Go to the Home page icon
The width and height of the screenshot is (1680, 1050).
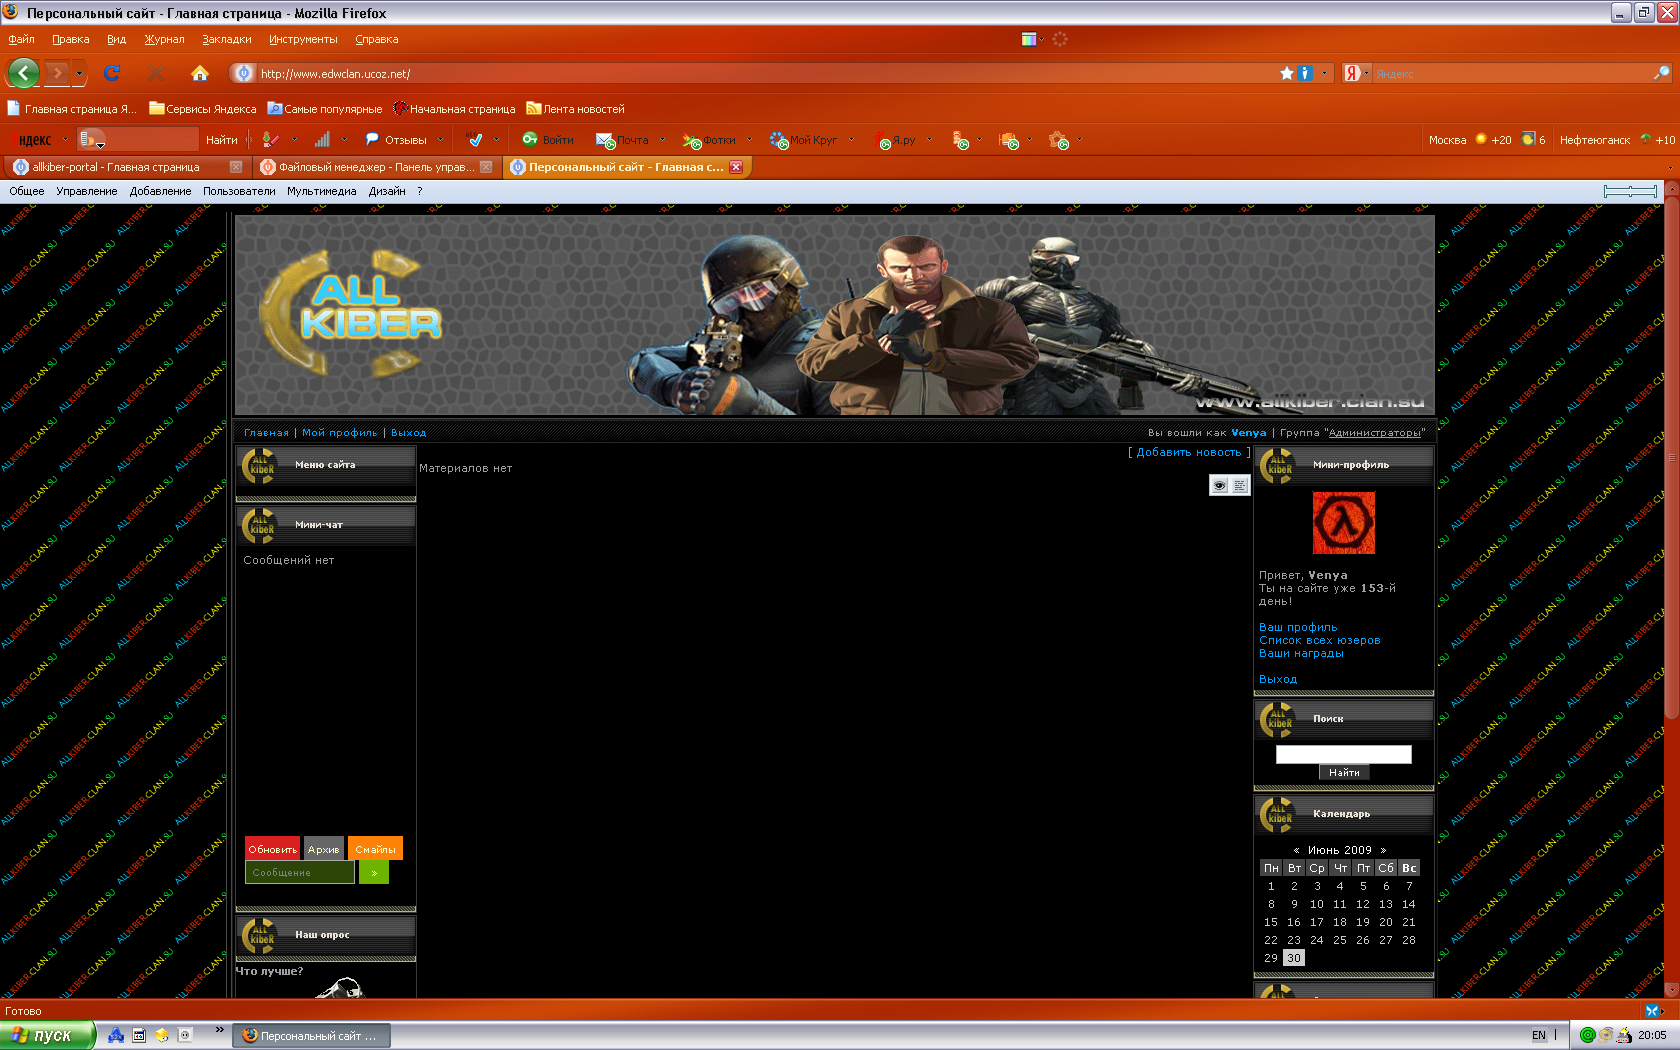[200, 73]
